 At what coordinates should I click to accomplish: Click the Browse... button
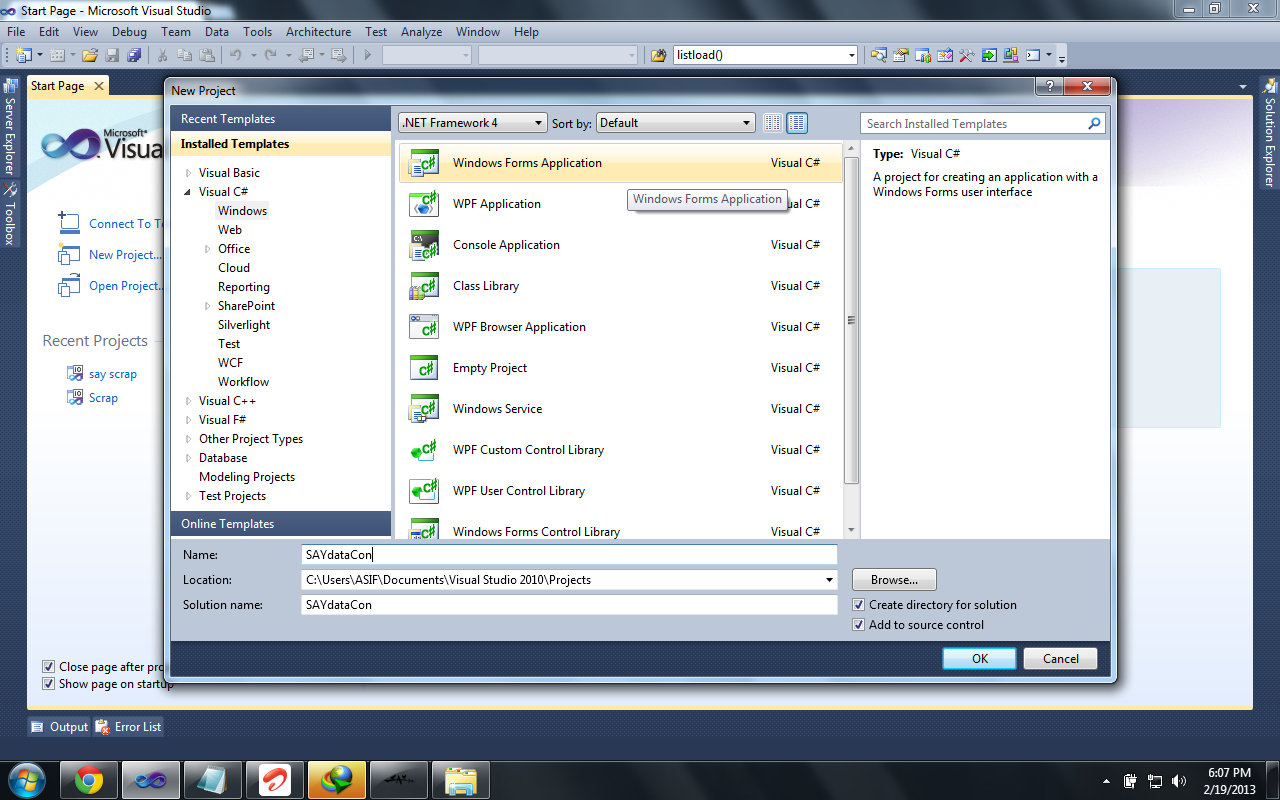[x=894, y=580]
